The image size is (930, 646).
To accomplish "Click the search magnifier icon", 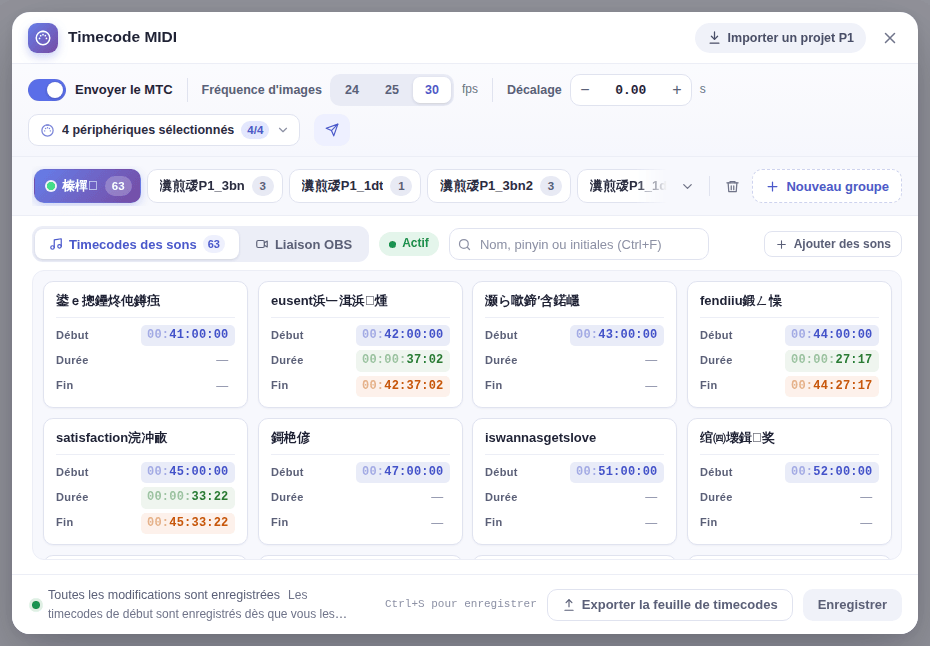I will tap(465, 244).
